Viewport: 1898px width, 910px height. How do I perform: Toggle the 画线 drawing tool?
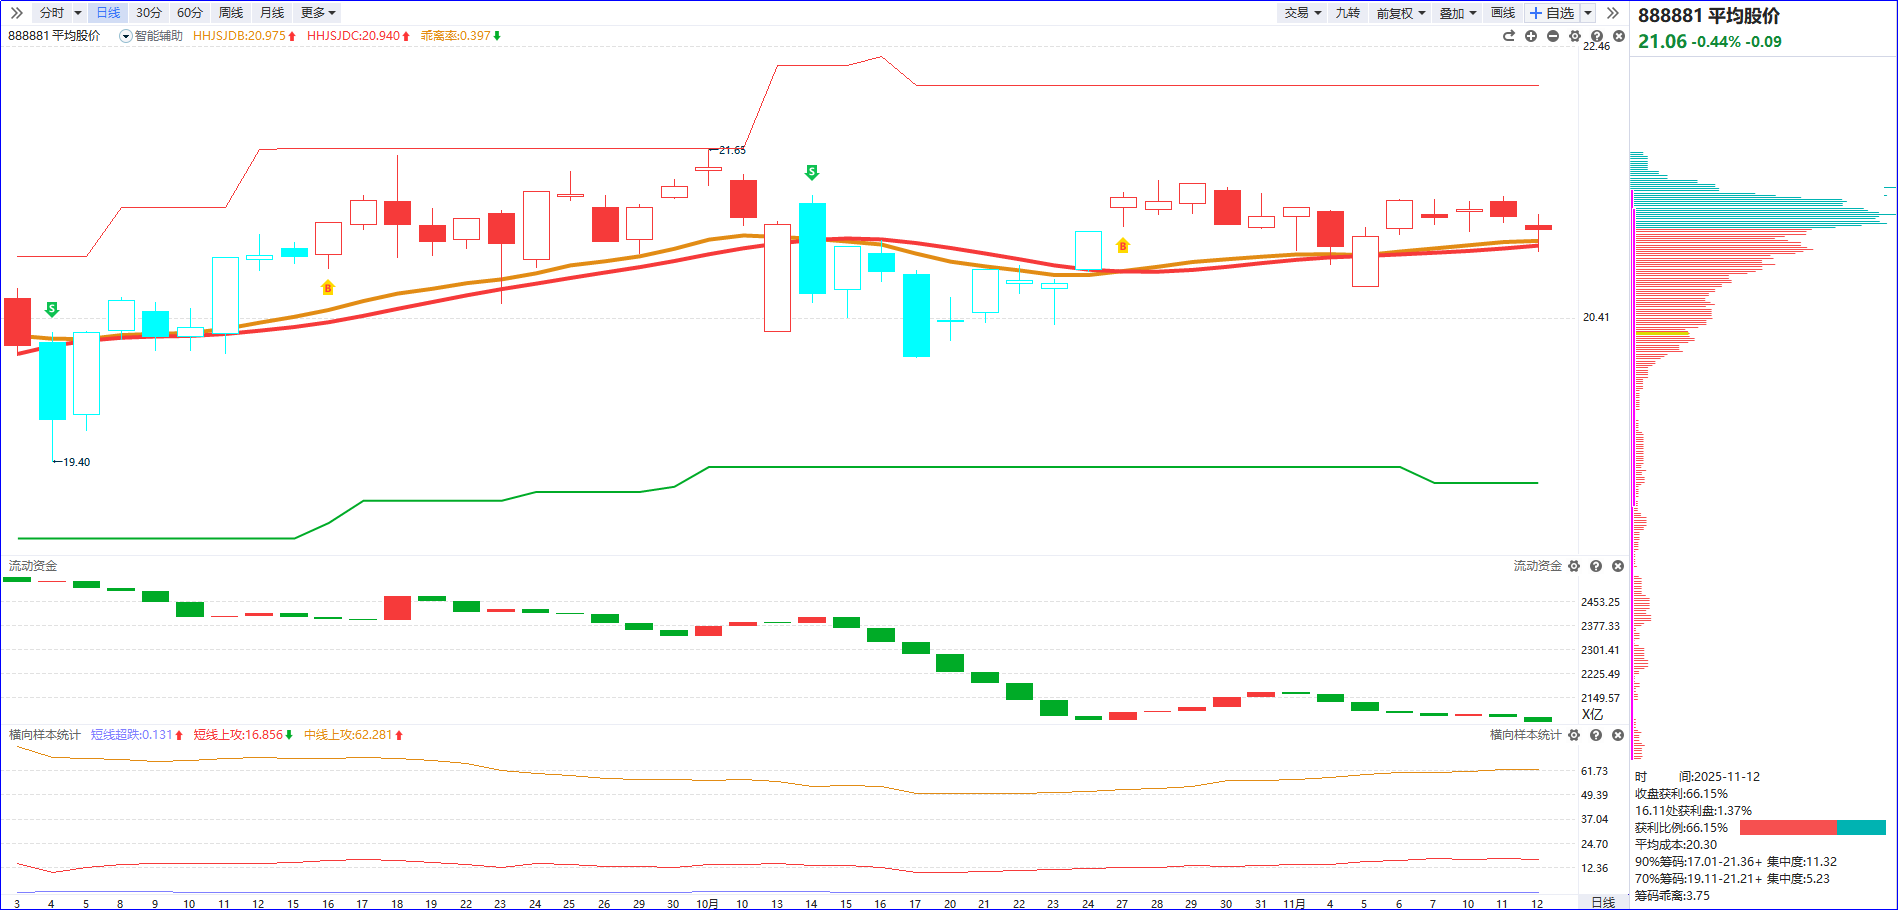(x=1502, y=13)
